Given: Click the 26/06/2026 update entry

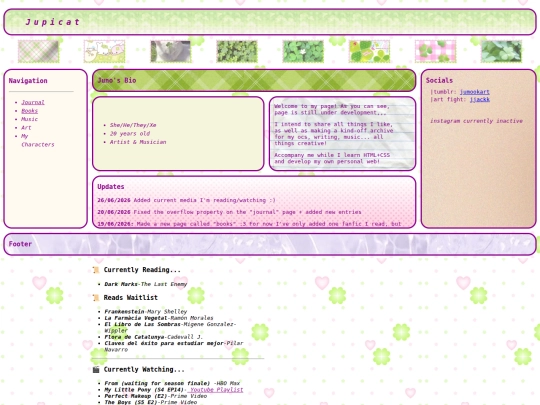Looking at the screenshot, I should [186, 200].
